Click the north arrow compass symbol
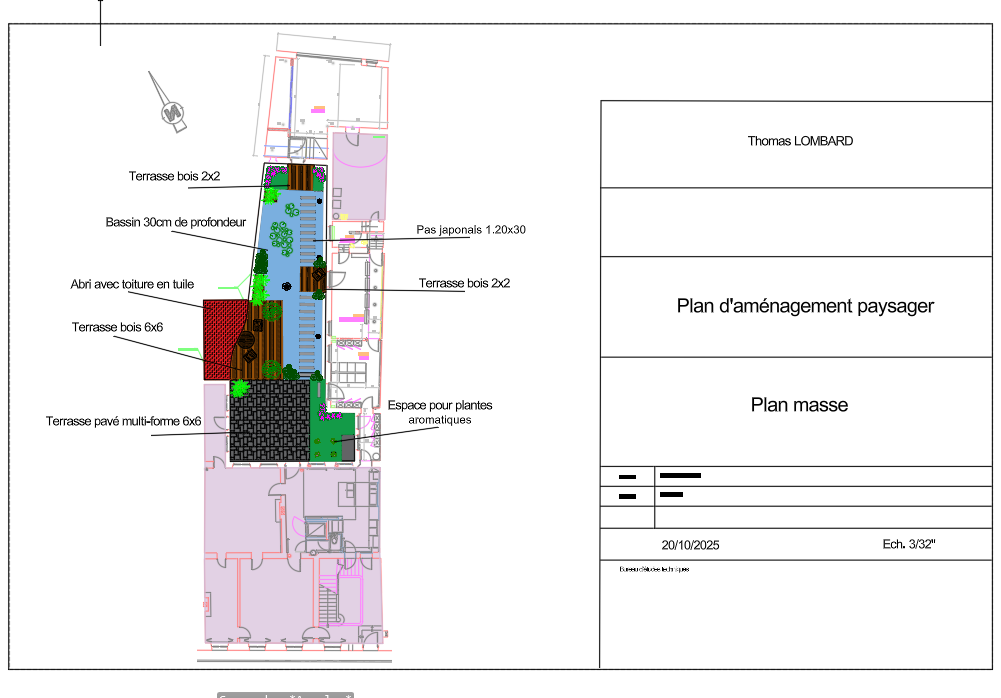 (169, 103)
